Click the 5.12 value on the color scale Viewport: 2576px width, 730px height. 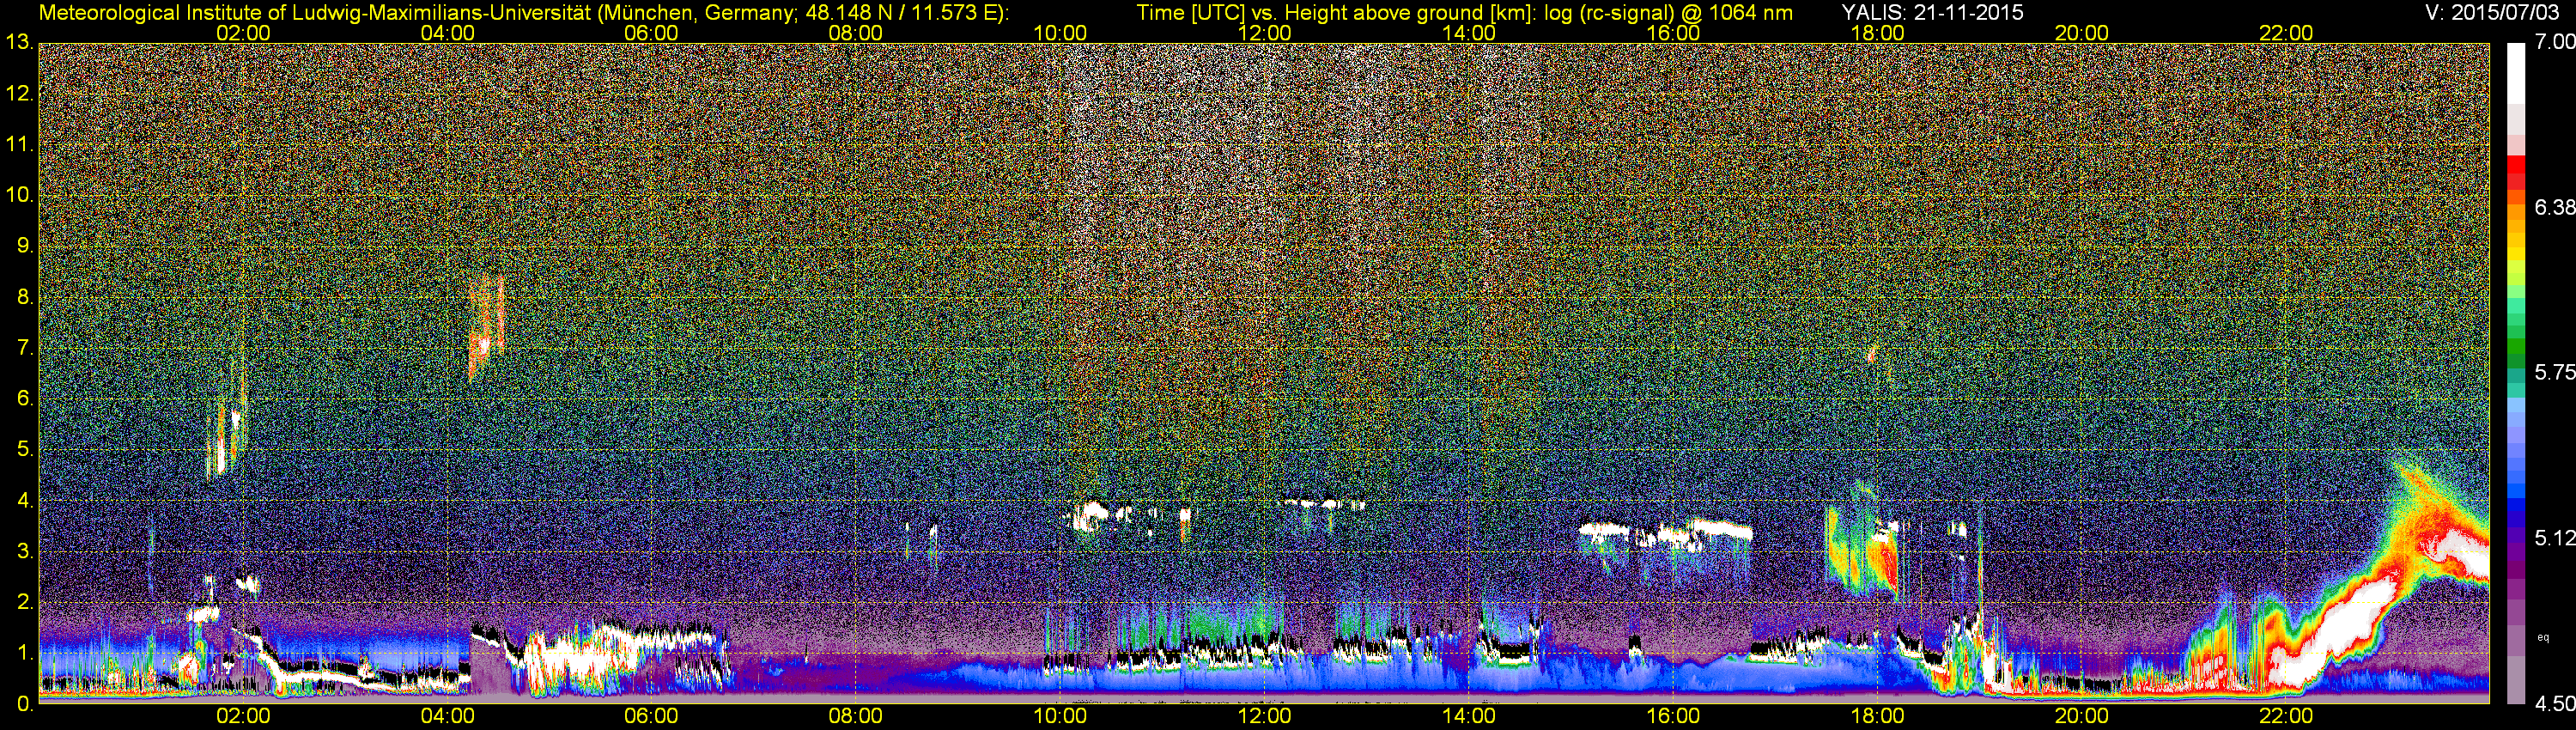[x=2555, y=538]
